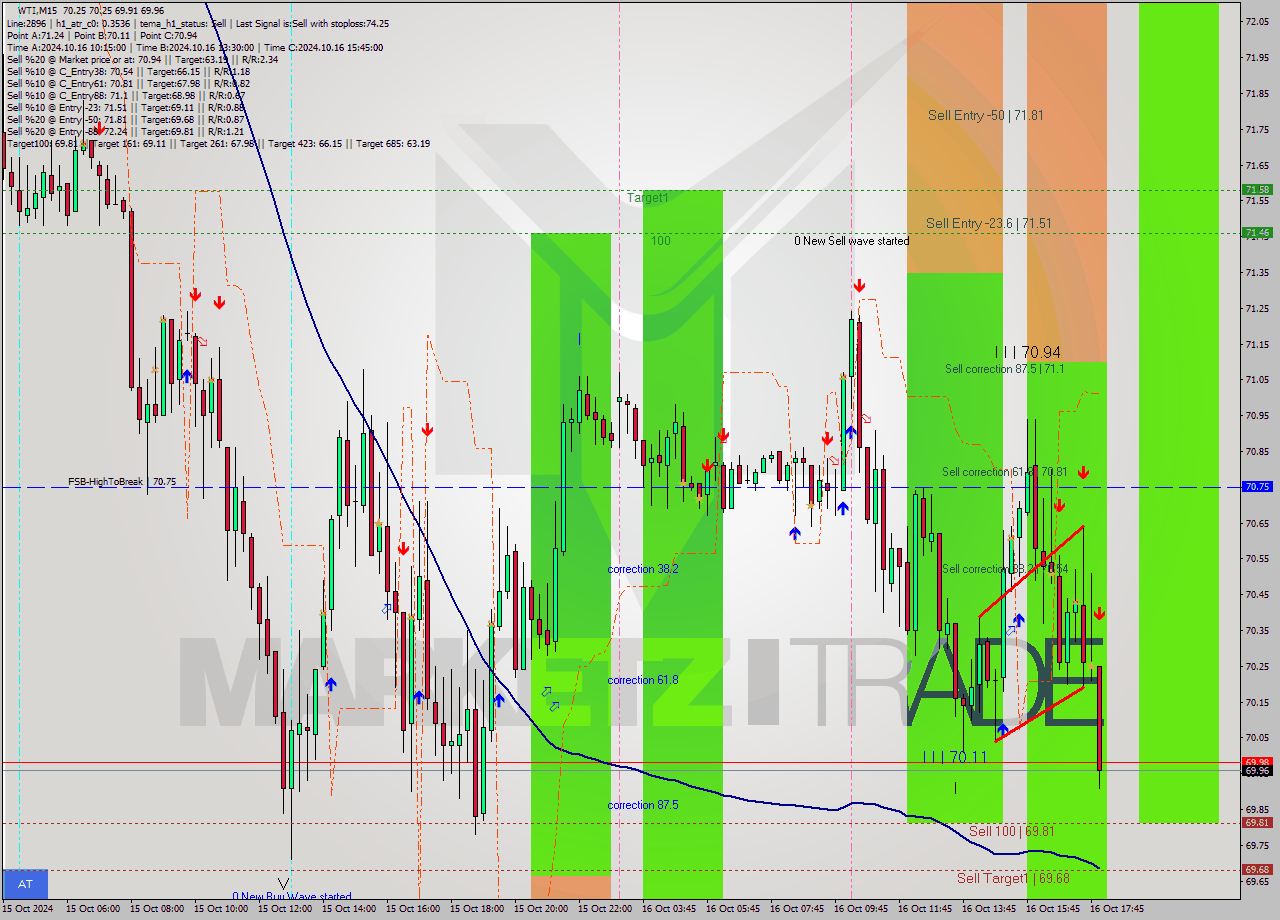Click the '| | | 70.94' price label
Viewport: 1280px width, 920px height.
(x=1027, y=352)
